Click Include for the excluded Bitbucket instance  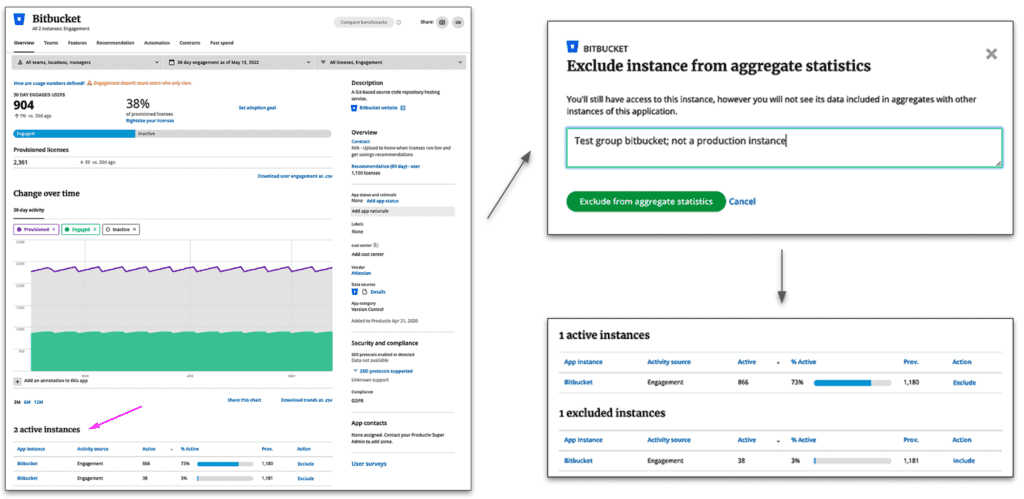963,460
